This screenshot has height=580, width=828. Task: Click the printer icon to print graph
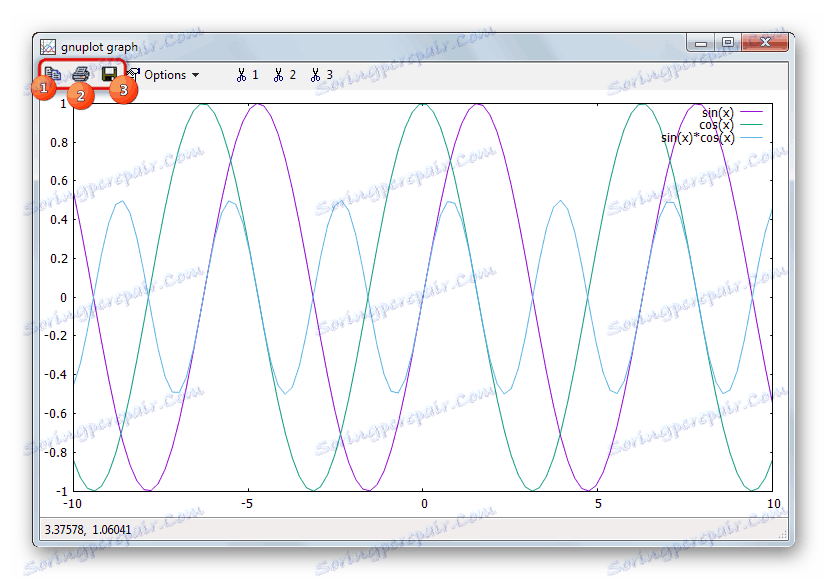pos(81,73)
